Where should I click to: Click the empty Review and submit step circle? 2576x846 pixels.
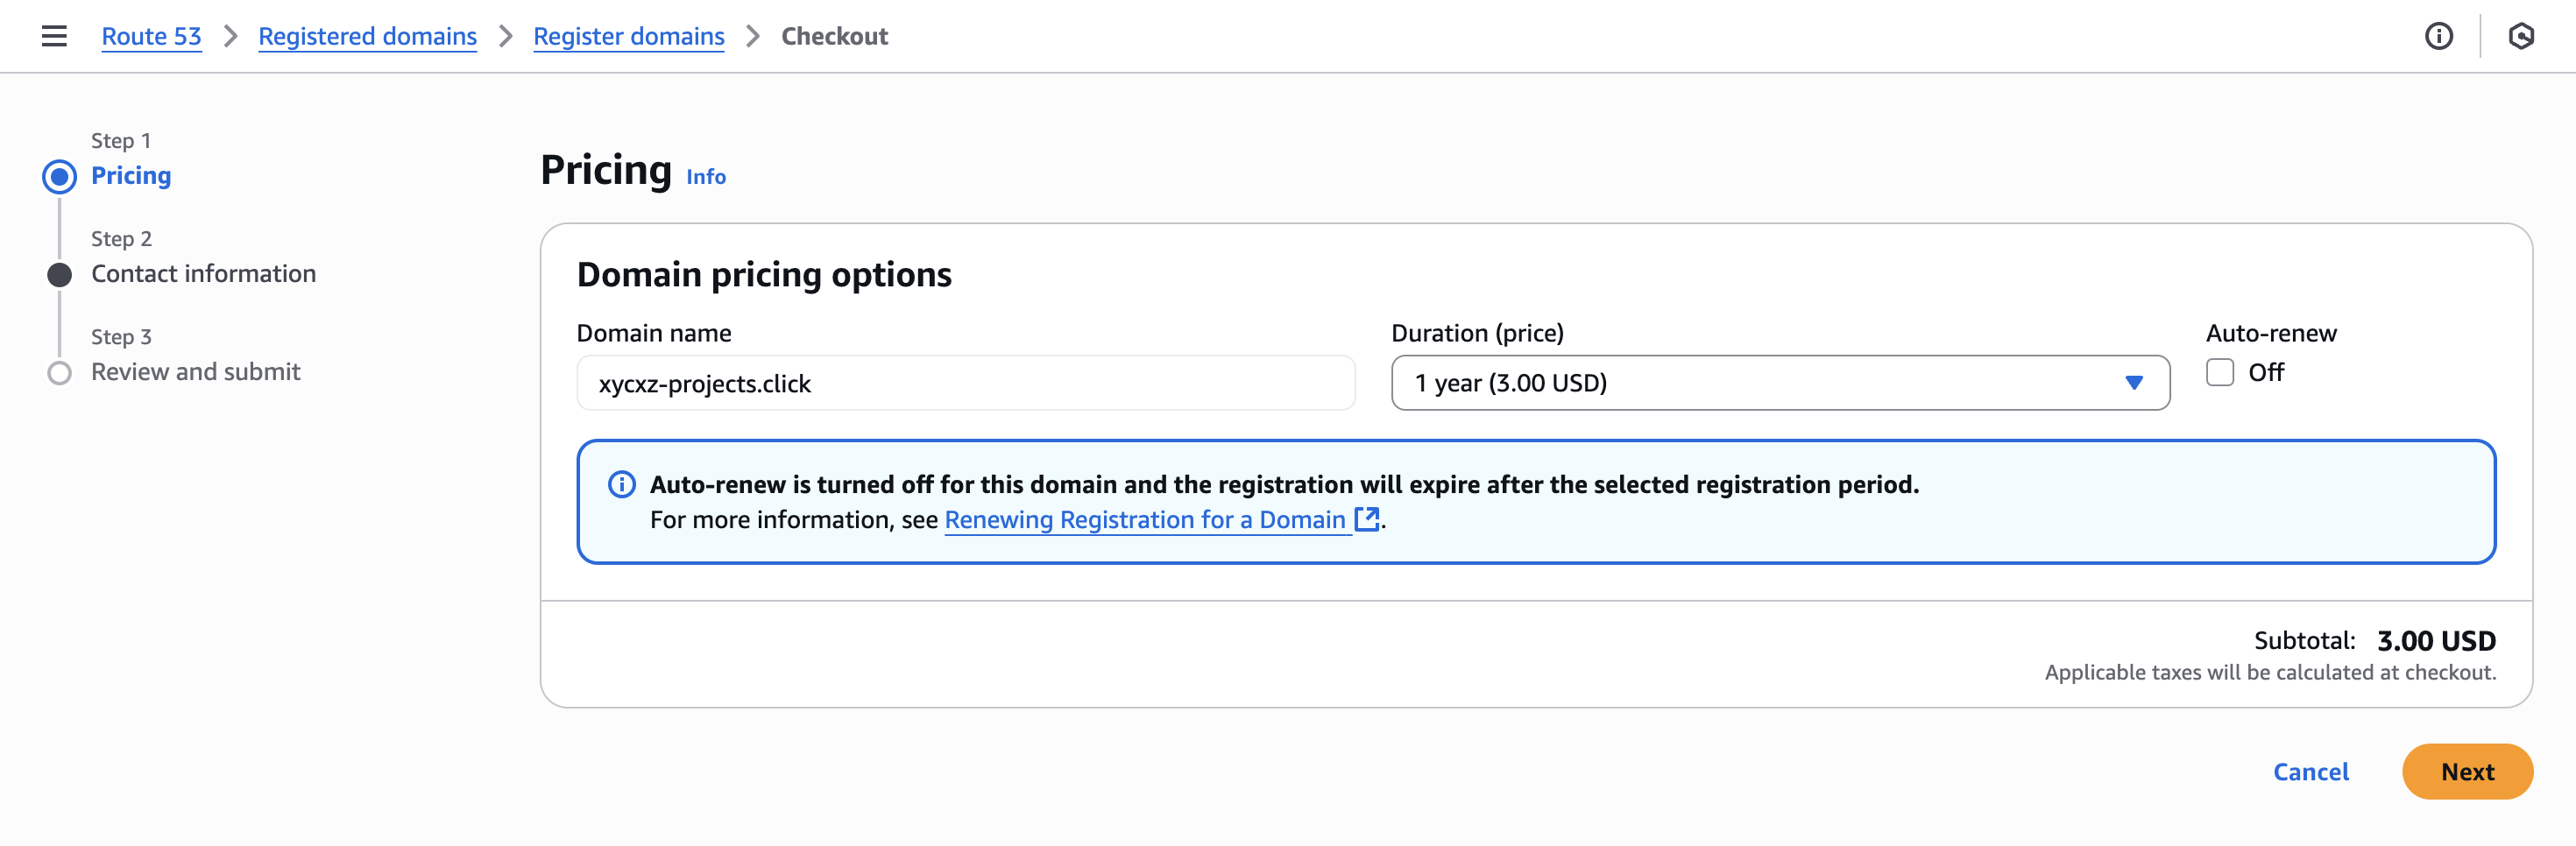pyautogui.click(x=60, y=371)
